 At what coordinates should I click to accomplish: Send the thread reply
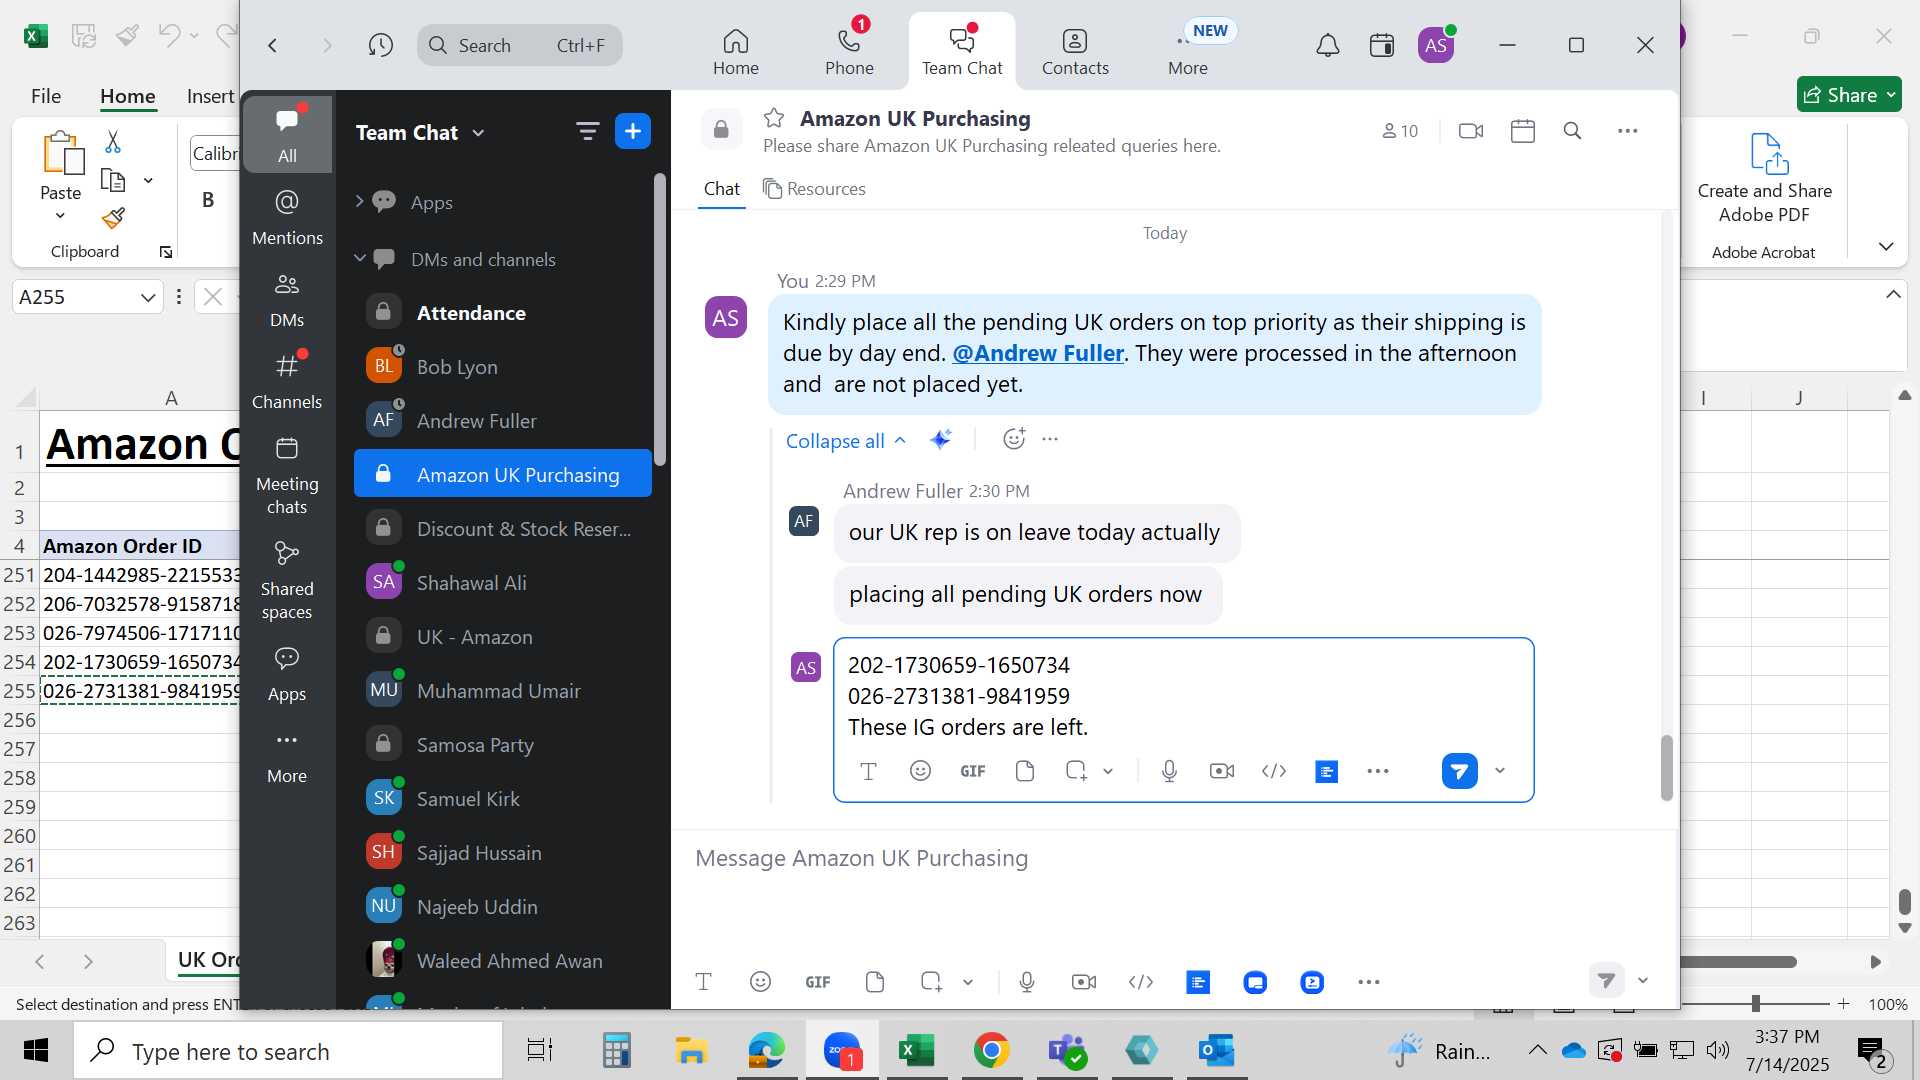coord(1459,771)
